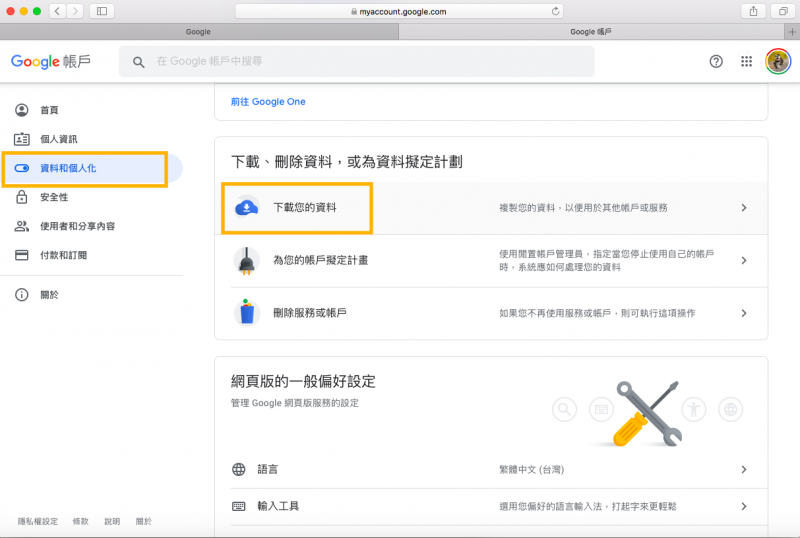Viewport: 800px width, 538px height.
Task: Open the Safari share menu
Action: pos(753,11)
